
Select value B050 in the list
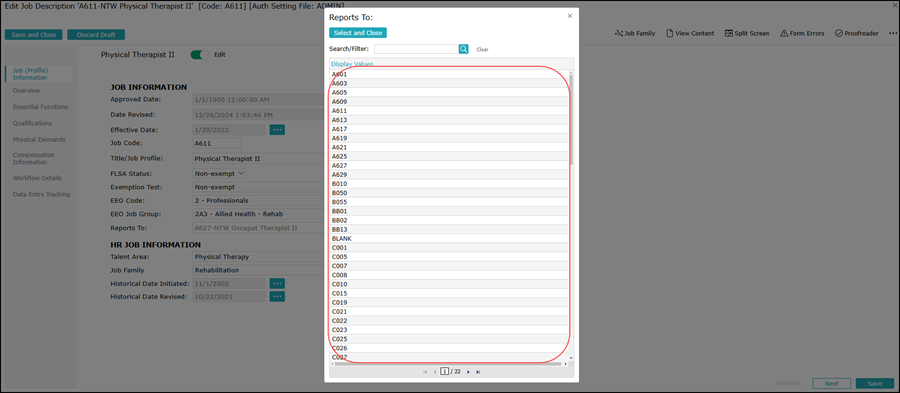449,193
